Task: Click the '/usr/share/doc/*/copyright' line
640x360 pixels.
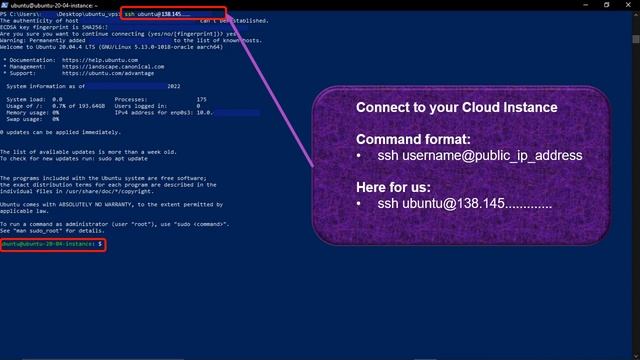Action: (77, 191)
